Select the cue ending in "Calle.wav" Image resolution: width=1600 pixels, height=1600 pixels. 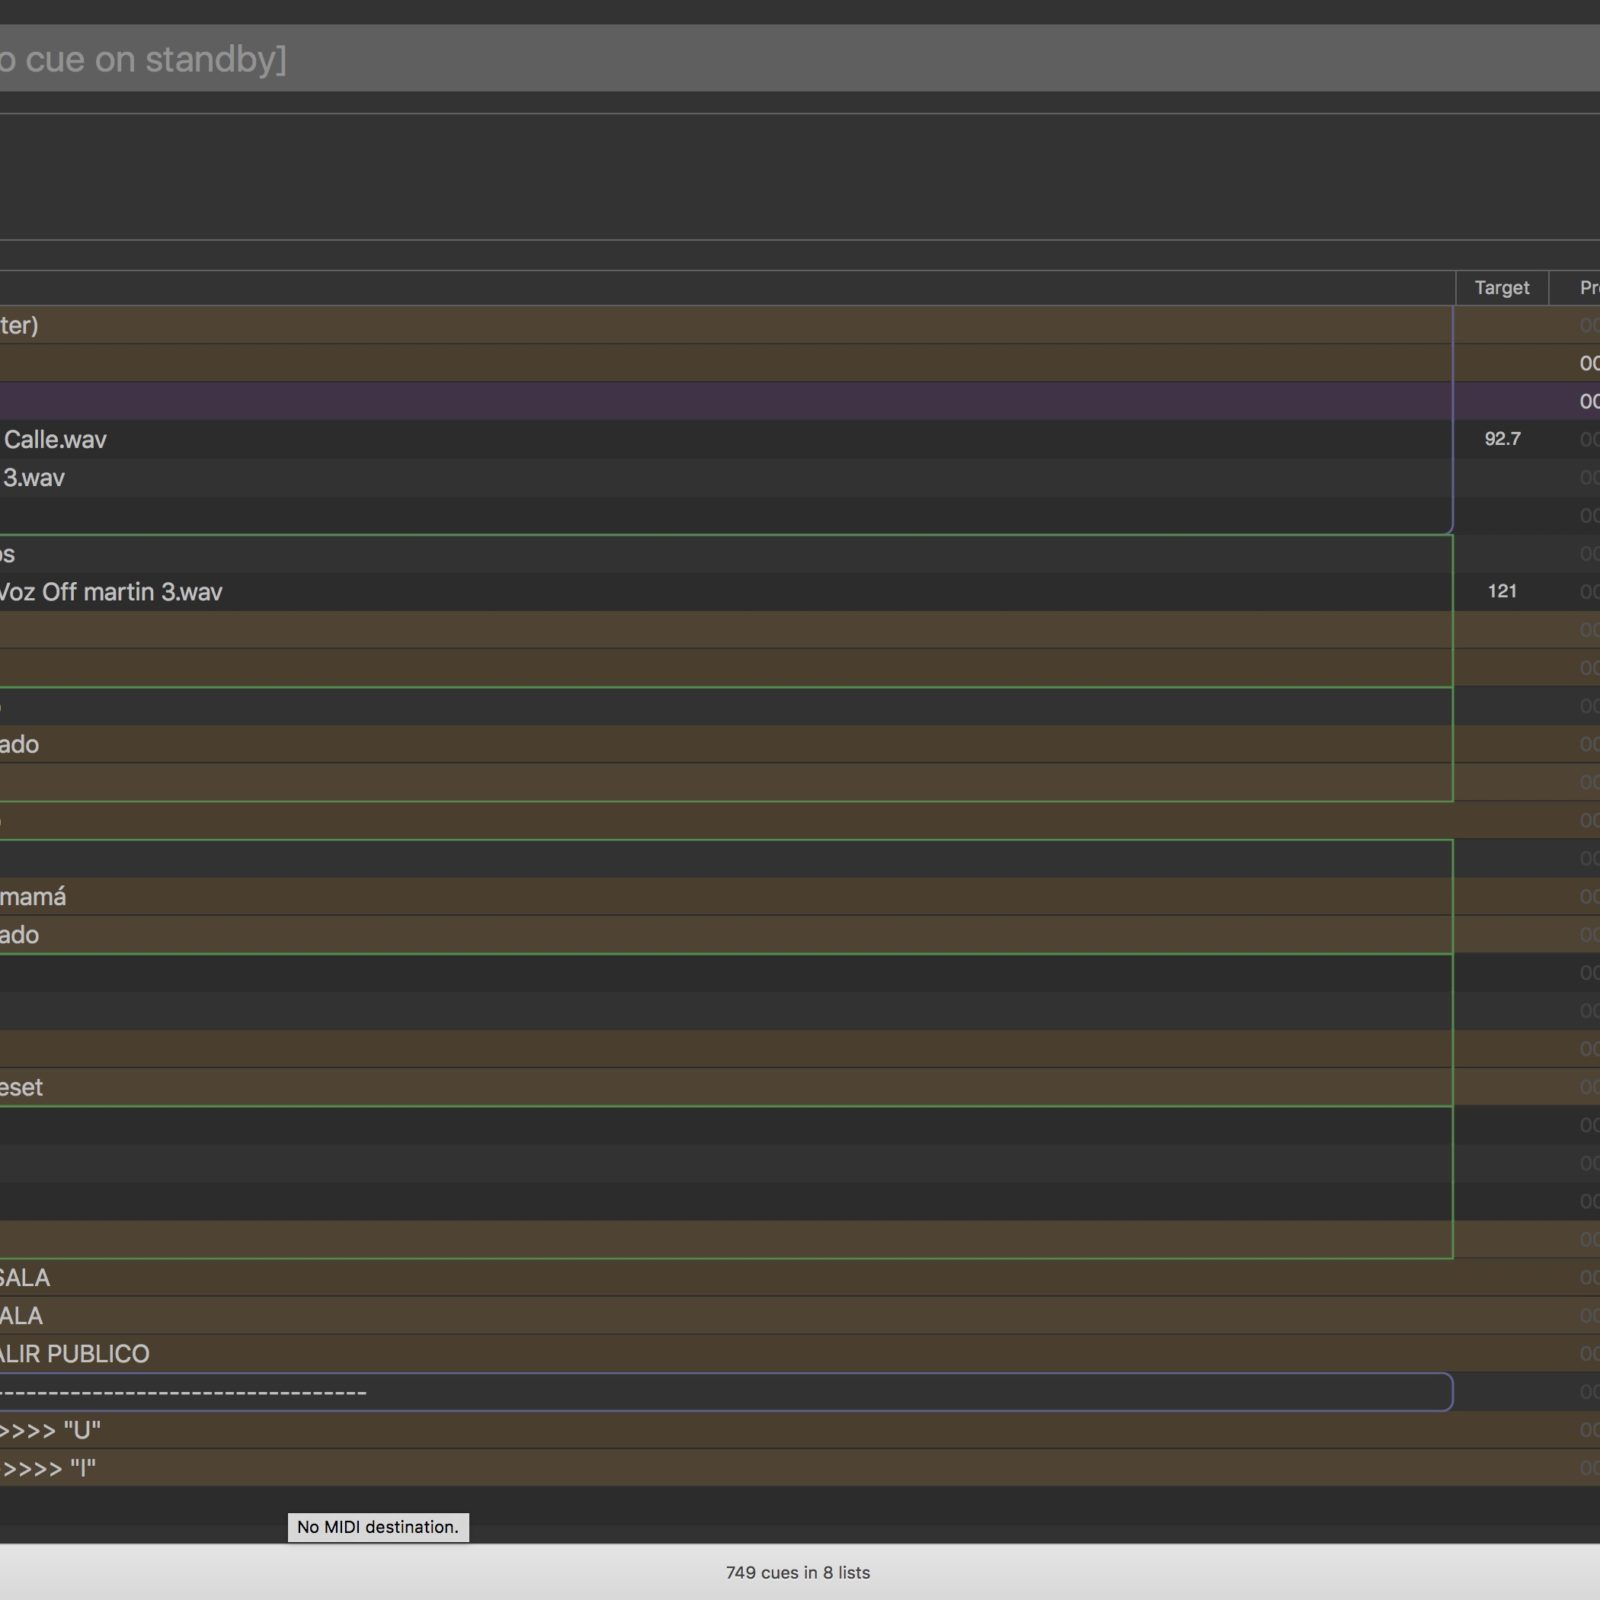coord(56,439)
